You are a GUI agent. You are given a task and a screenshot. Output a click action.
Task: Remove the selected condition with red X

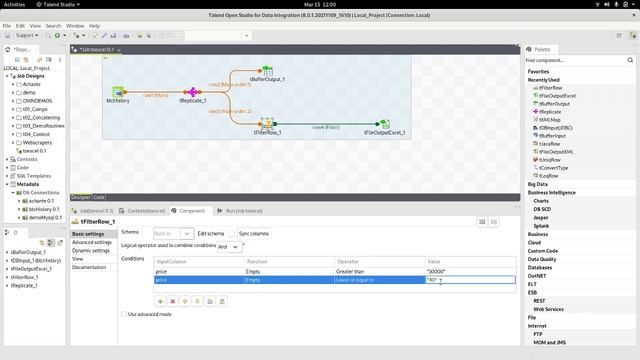[x=173, y=301]
